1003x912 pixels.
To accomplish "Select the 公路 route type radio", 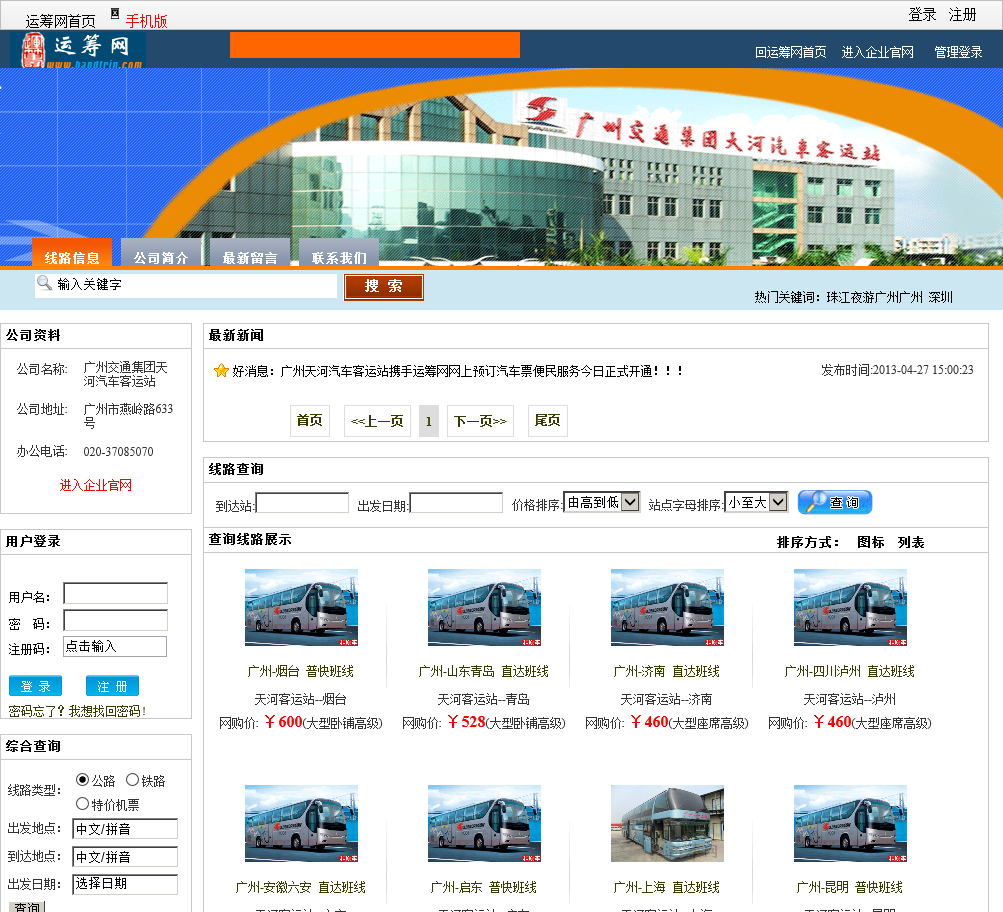I will 82,780.
